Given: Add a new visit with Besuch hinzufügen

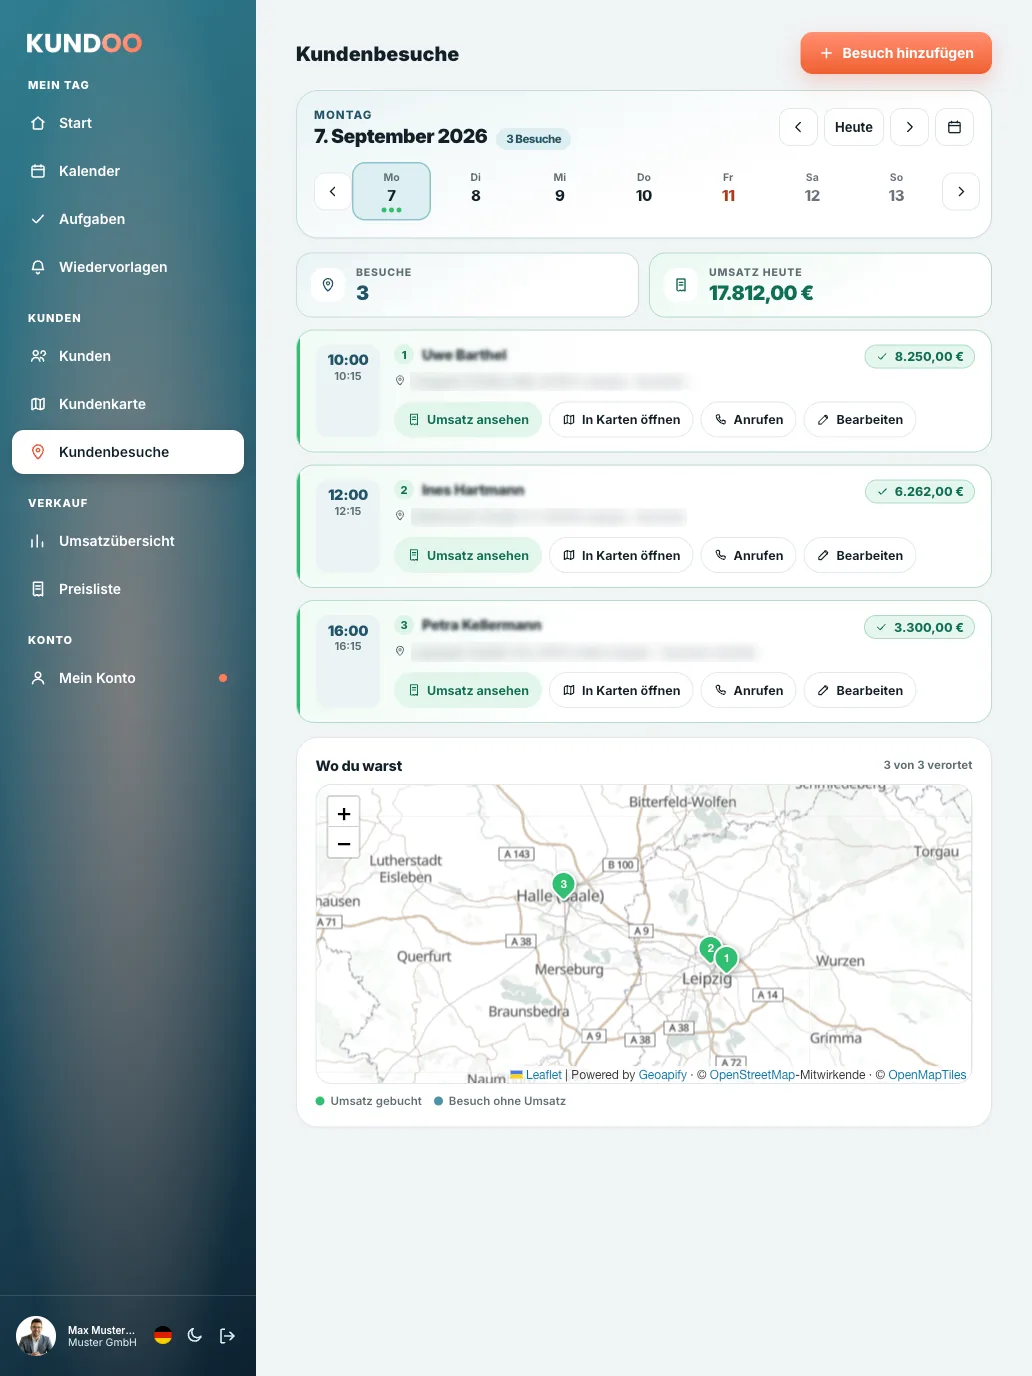Looking at the screenshot, I should tap(896, 53).
